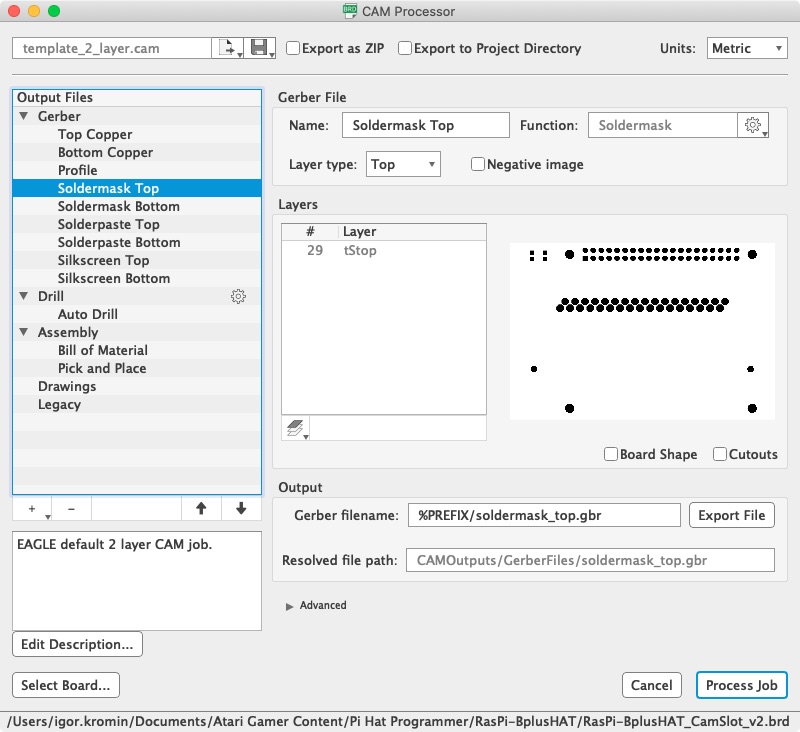The height and width of the screenshot is (732, 800).
Task: Open the load CAM job file icon
Action: [x=228, y=48]
